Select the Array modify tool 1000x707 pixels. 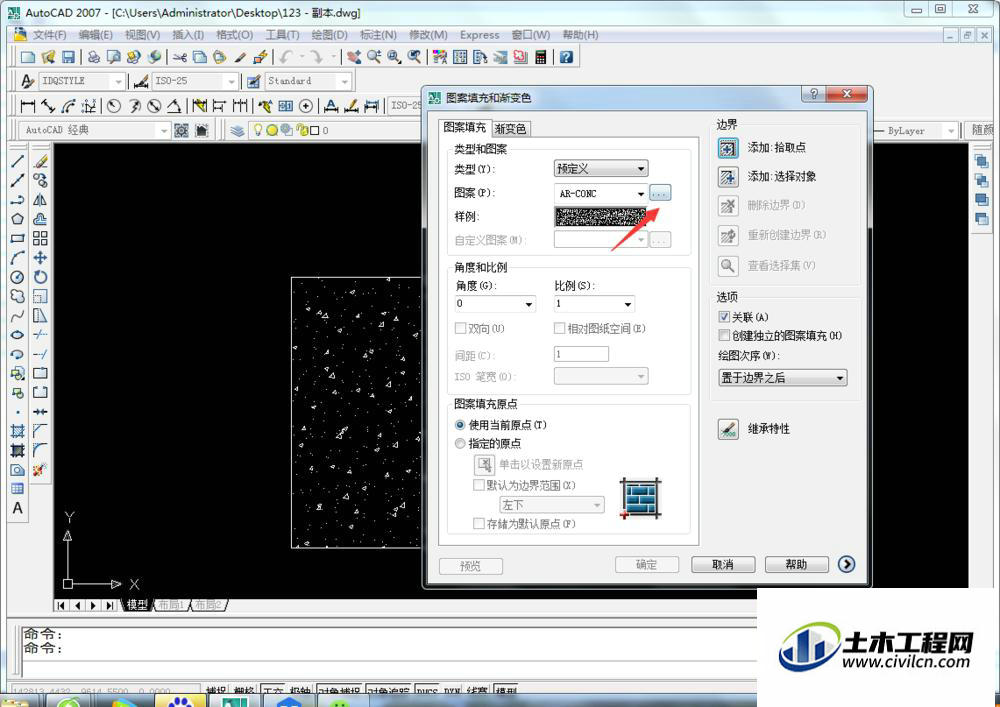(40, 238)
